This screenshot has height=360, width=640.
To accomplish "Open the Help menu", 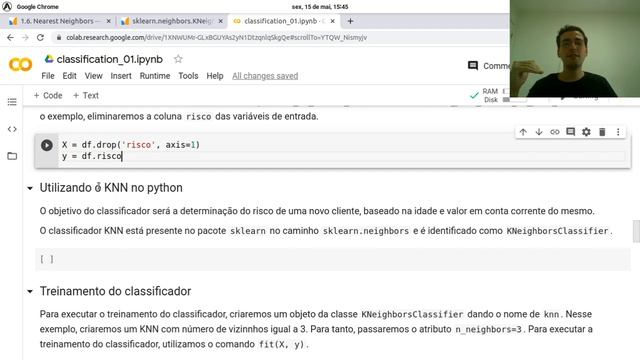I will [215, 76].
